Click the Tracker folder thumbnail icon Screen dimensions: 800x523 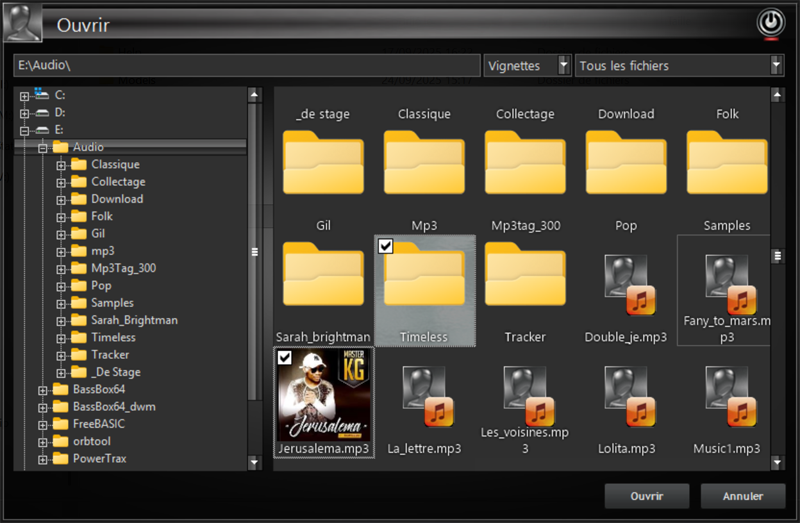(525, 275)
